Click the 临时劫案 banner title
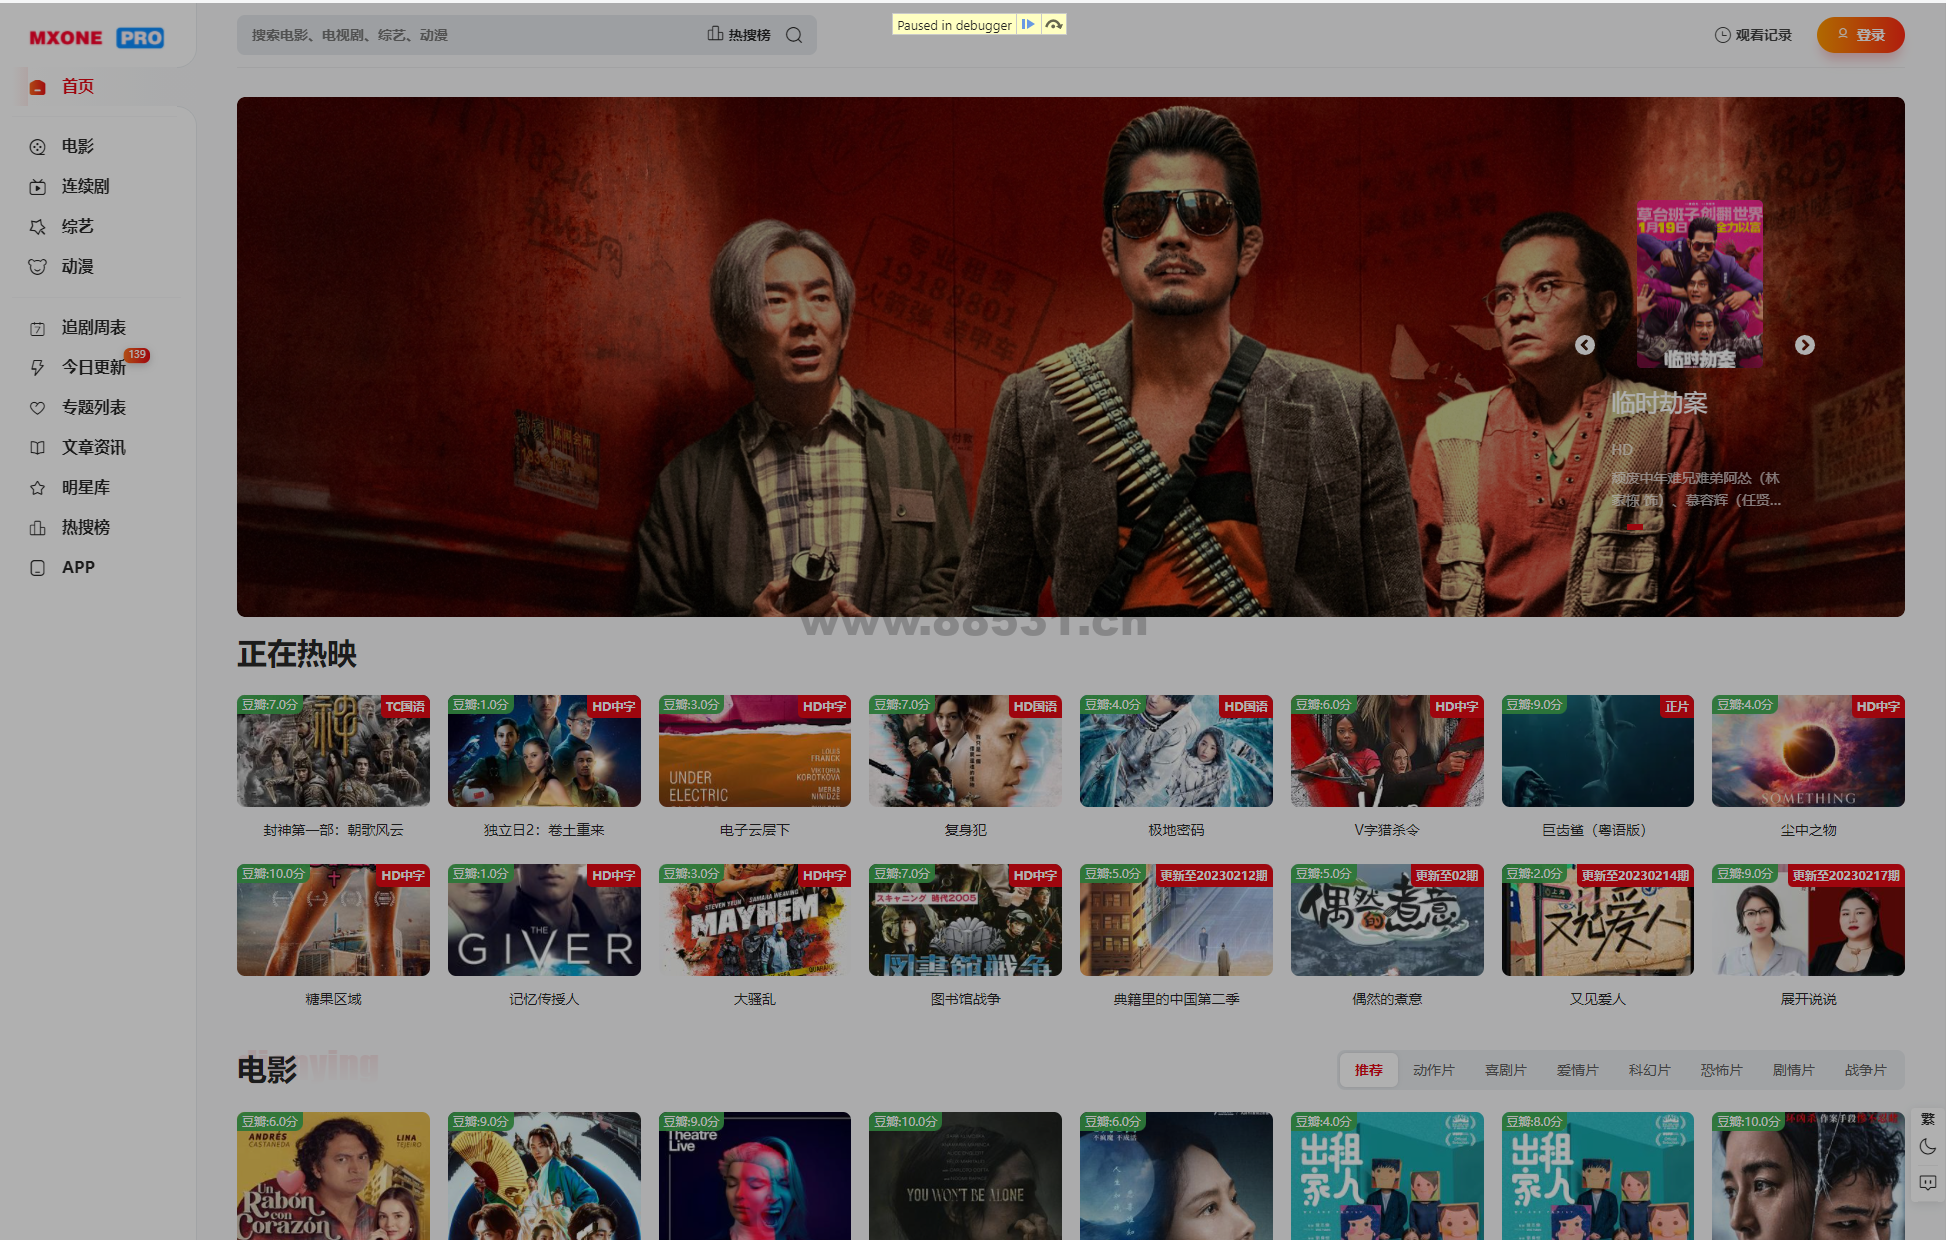This screenshot has height=1240, width=1946. (1660, 403)
